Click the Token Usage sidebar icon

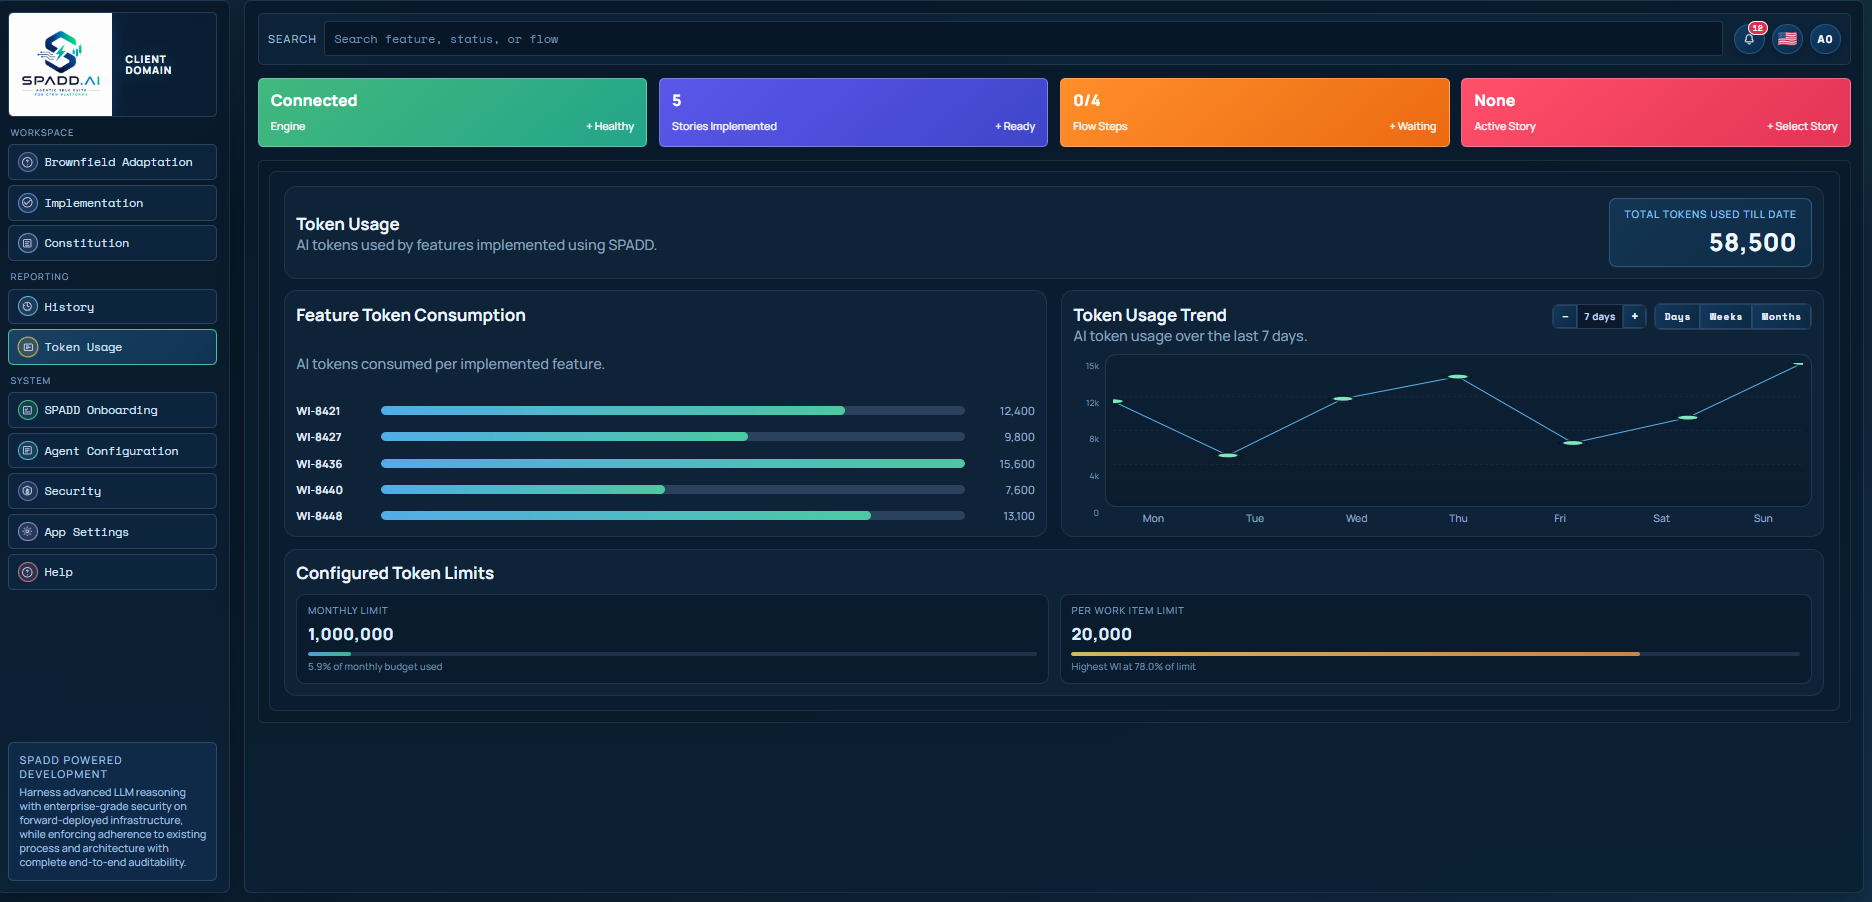point(28,347)
